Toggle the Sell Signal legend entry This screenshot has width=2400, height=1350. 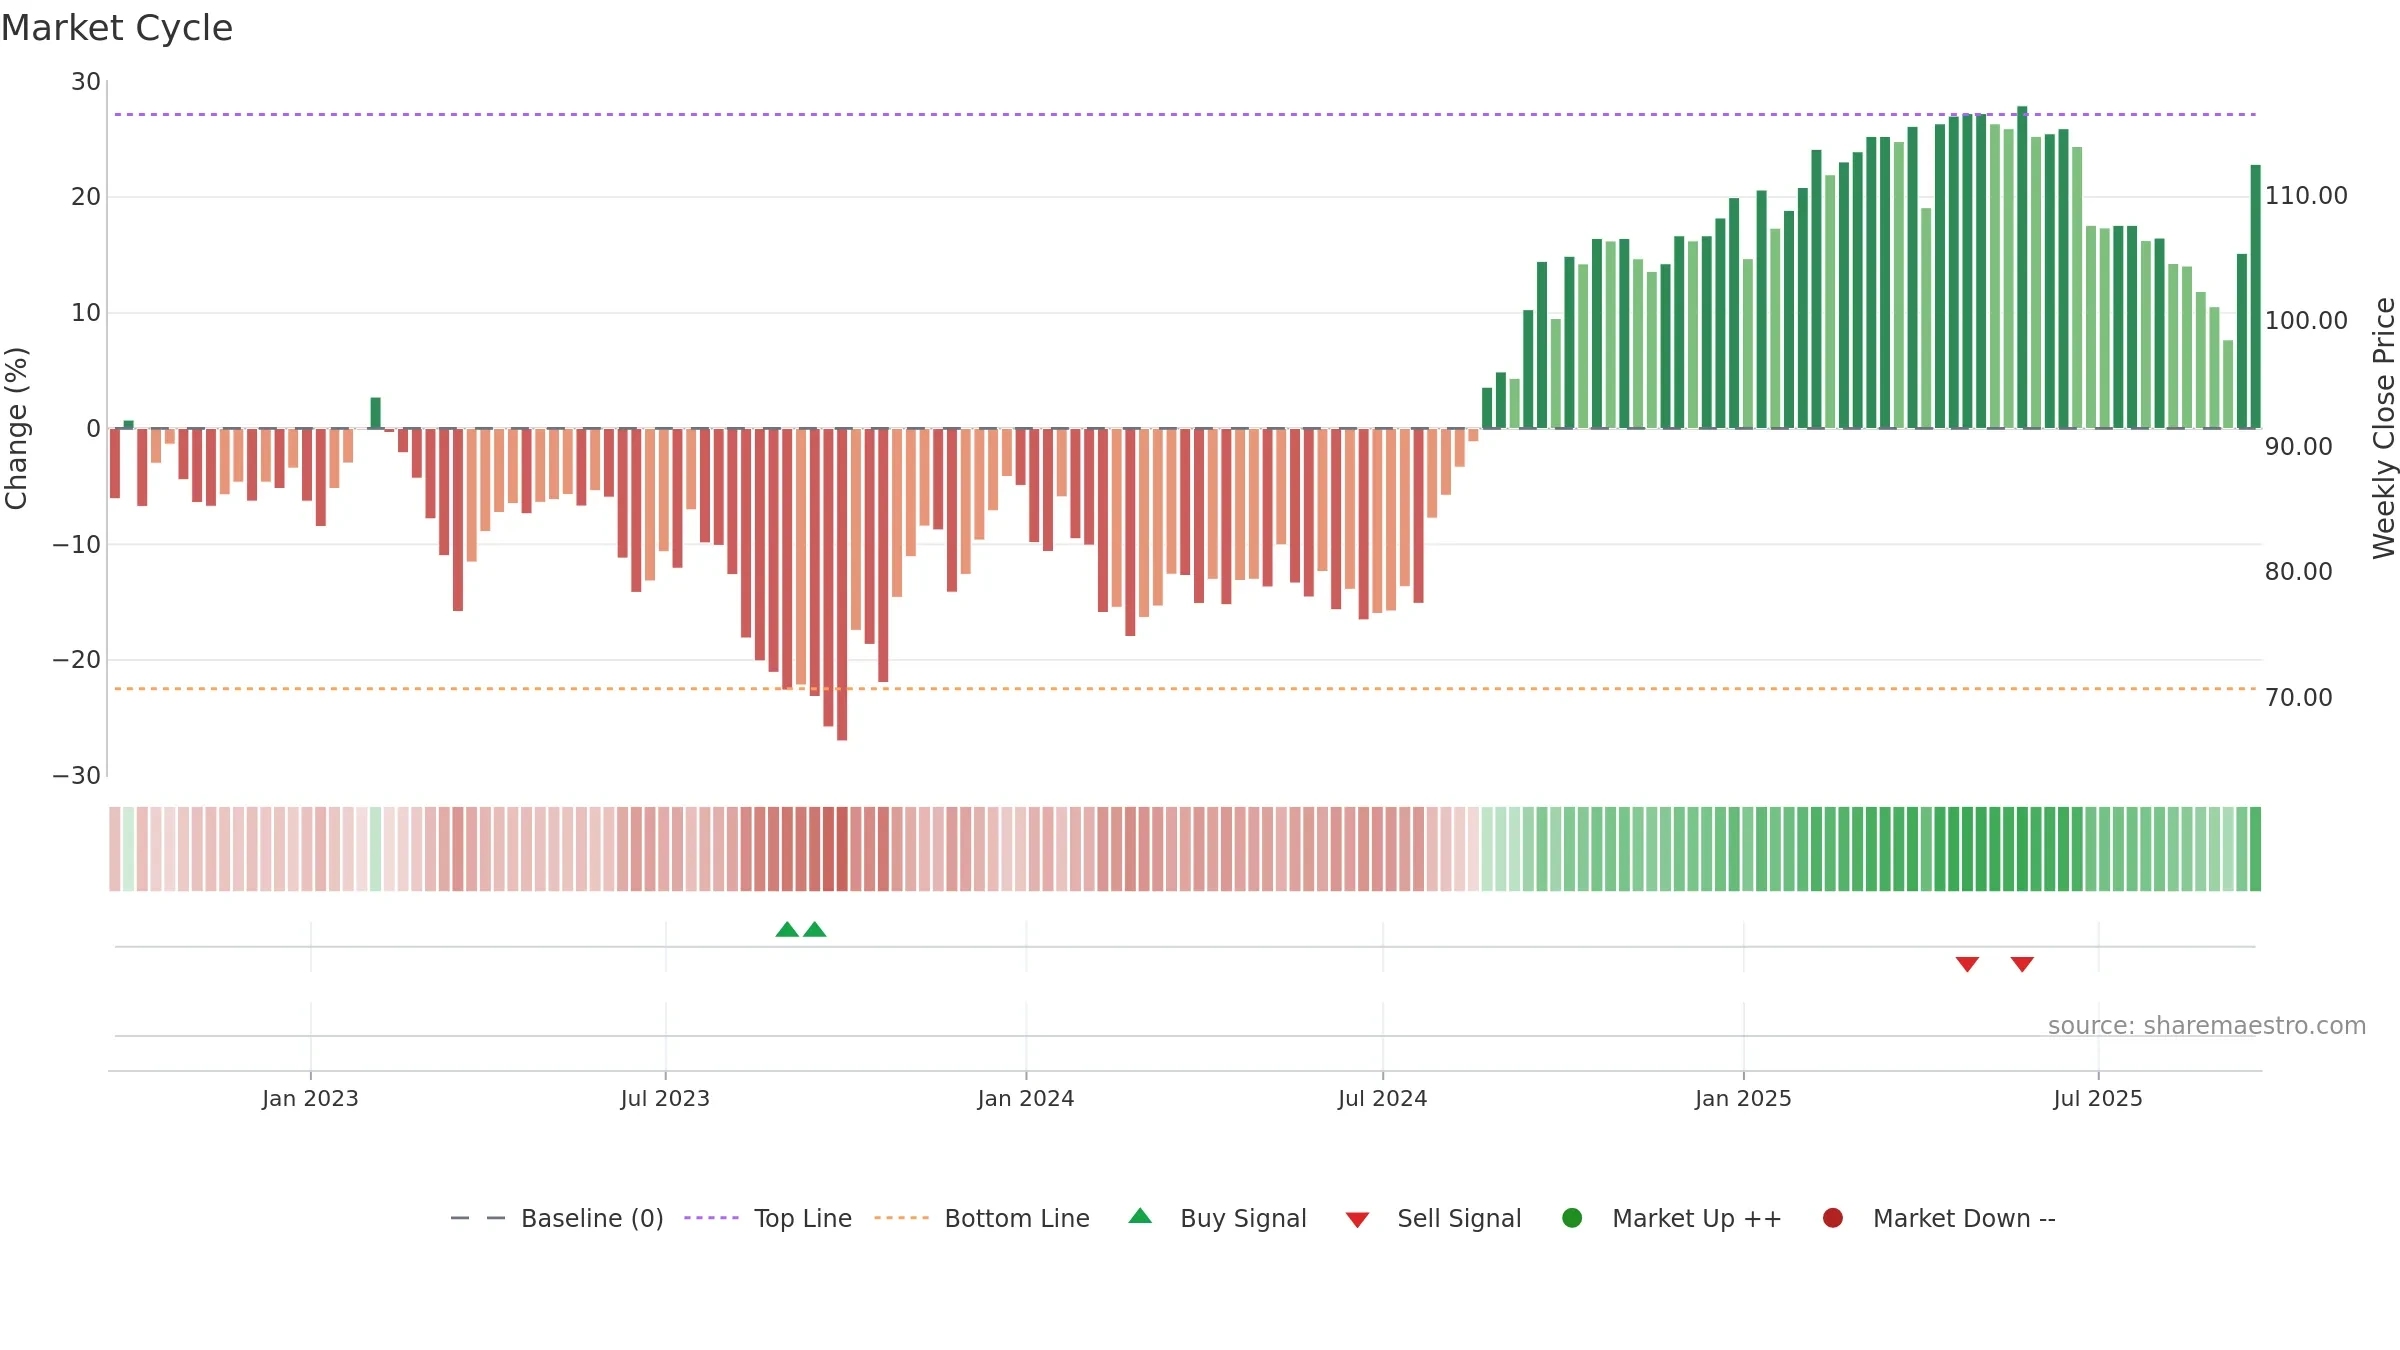[1433, 1218]
